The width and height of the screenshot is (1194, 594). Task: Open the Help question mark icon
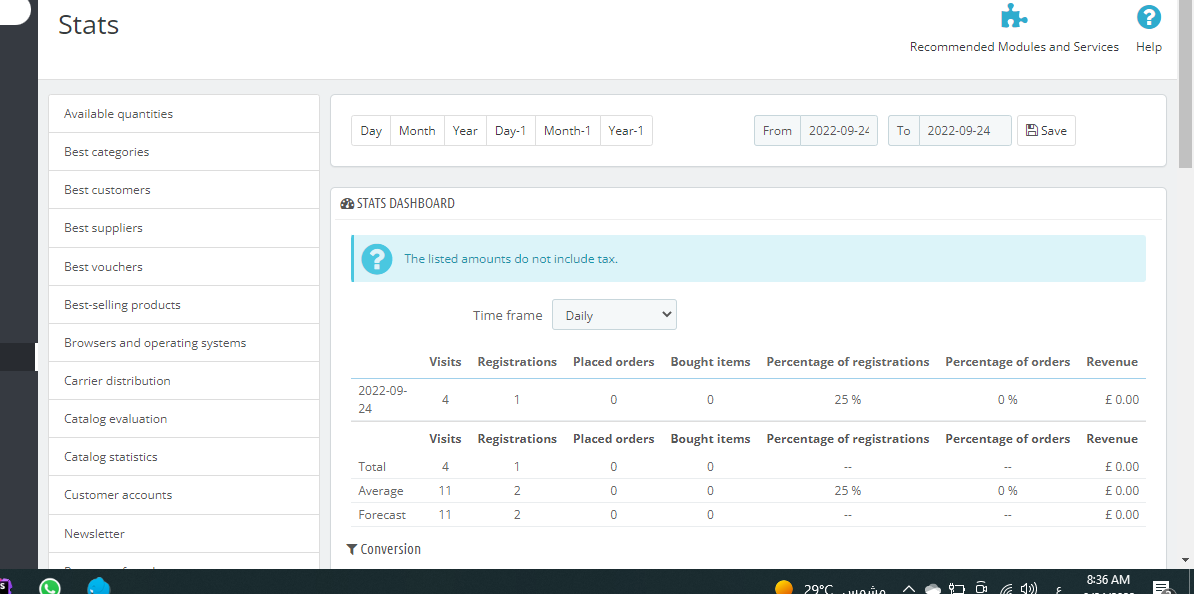[x=1148, y=17]
